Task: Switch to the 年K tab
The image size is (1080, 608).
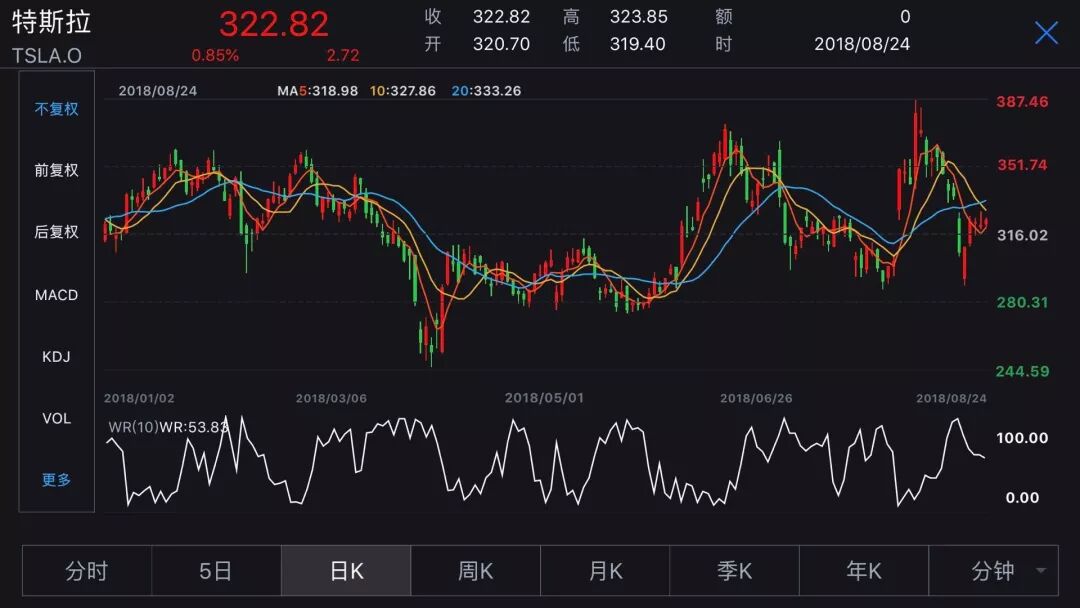Action: [x=864, y=571]
